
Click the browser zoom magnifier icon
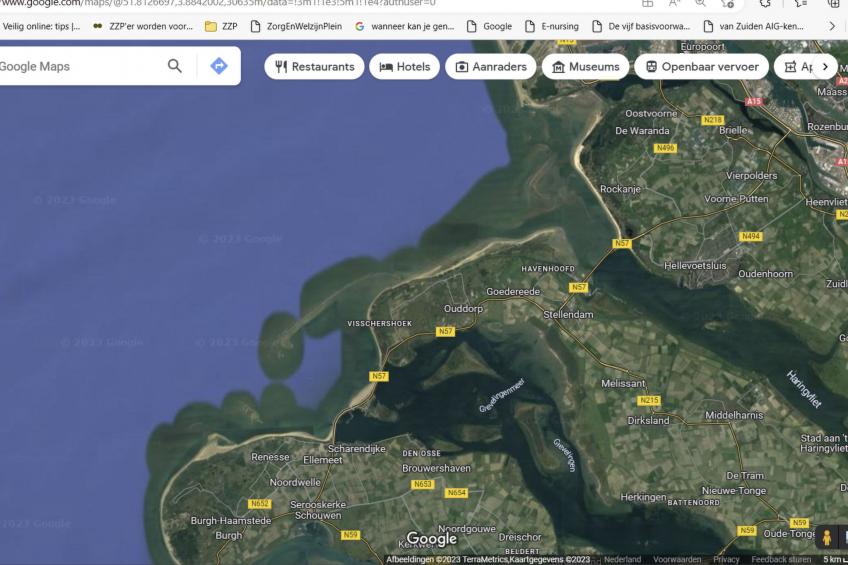point(701,3)
